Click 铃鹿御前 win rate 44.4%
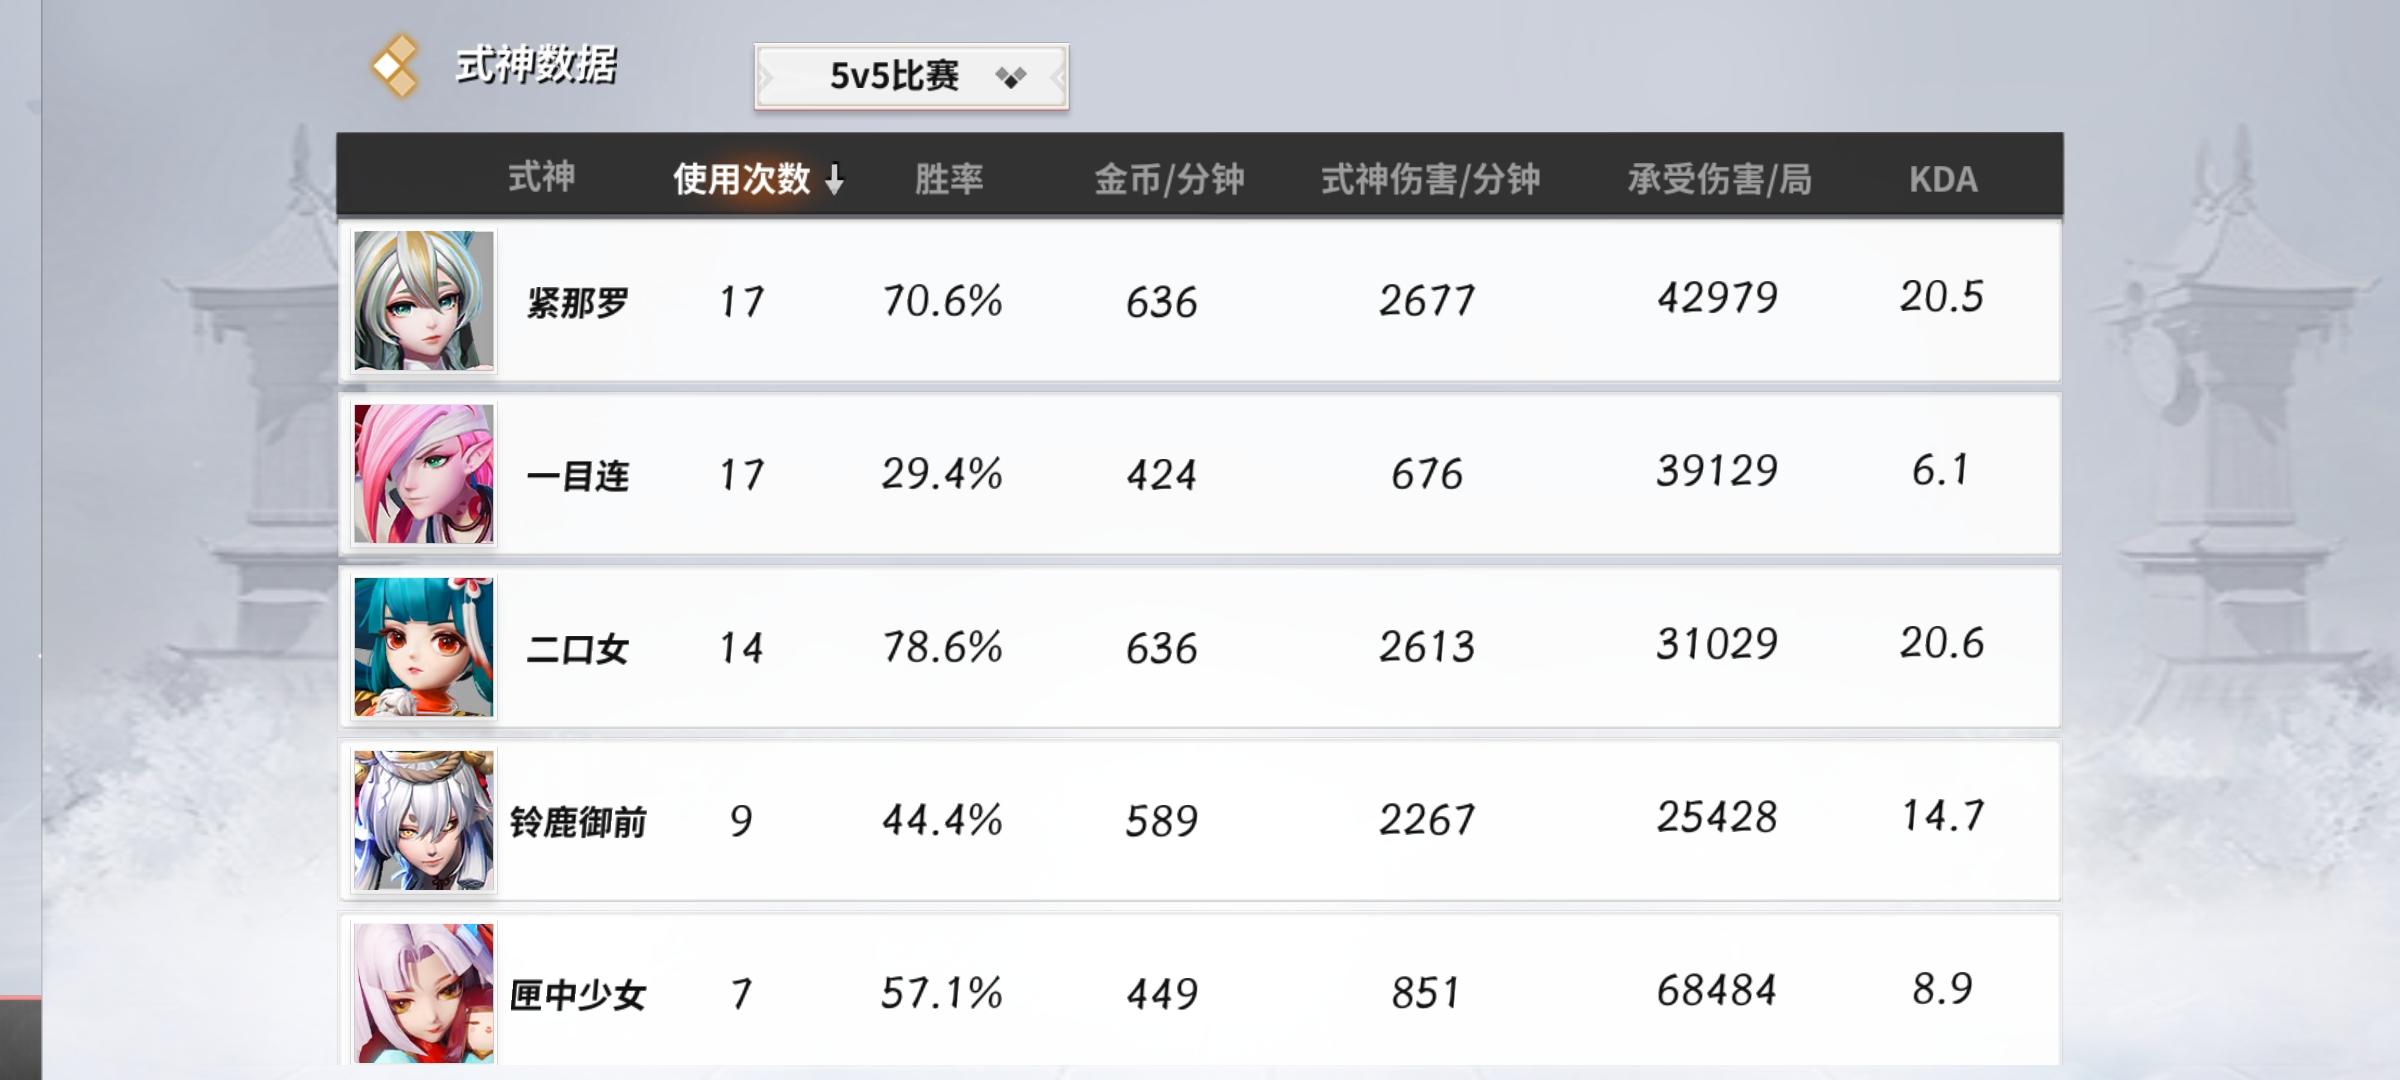This screenshot has height=1080, width=2400. 941,820
